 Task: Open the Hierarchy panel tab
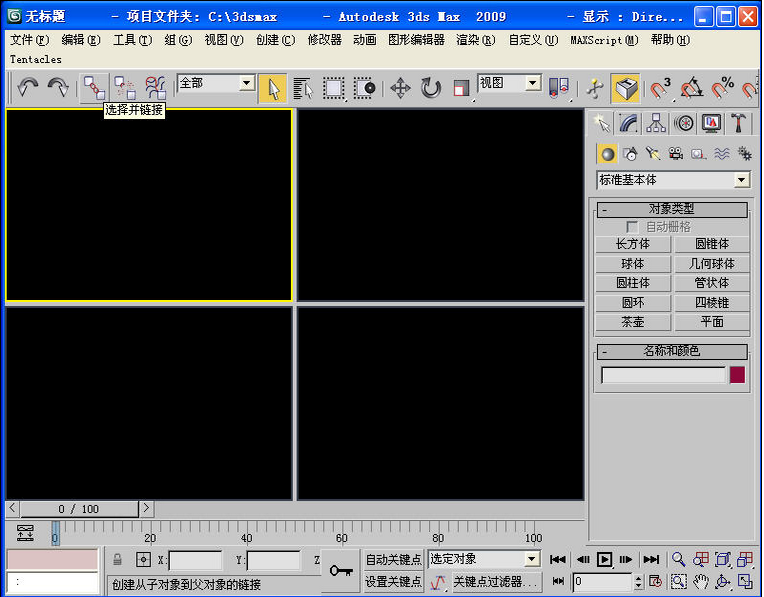[656, 123]
